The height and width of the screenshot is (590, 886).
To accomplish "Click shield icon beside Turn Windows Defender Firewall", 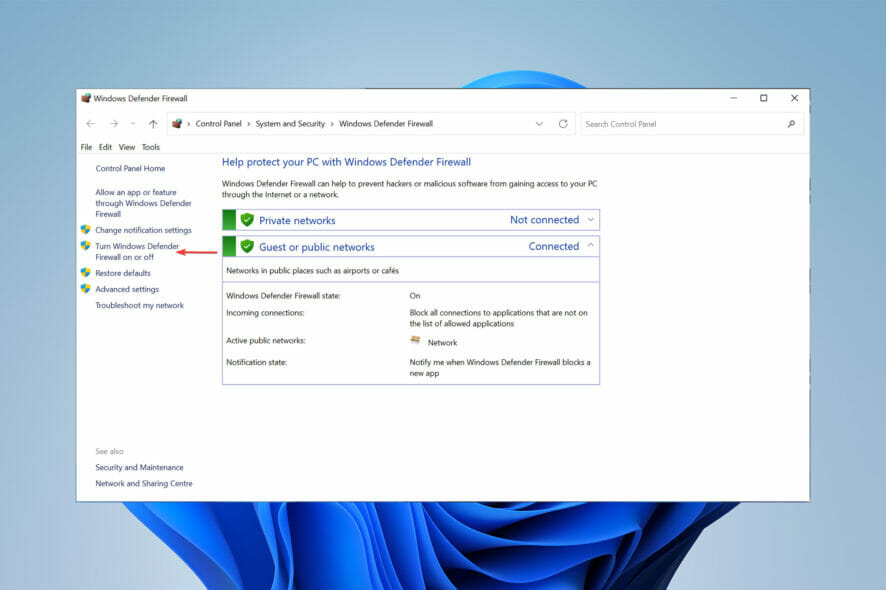I will [85, 245].
